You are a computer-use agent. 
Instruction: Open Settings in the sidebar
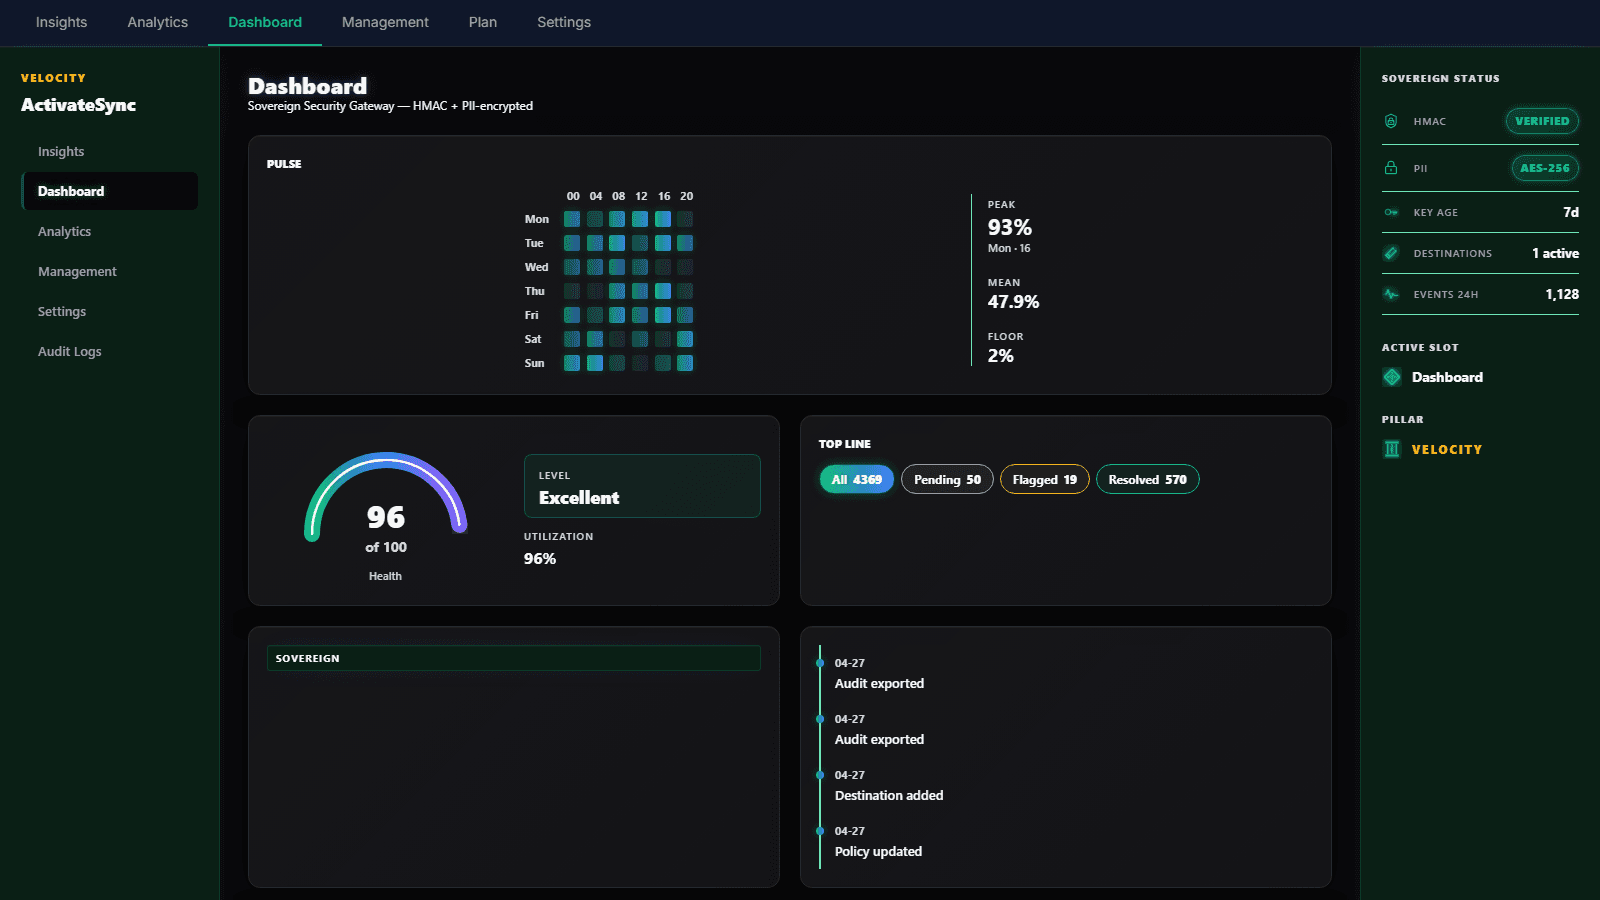pyautogui.click(x=110, y=311)
